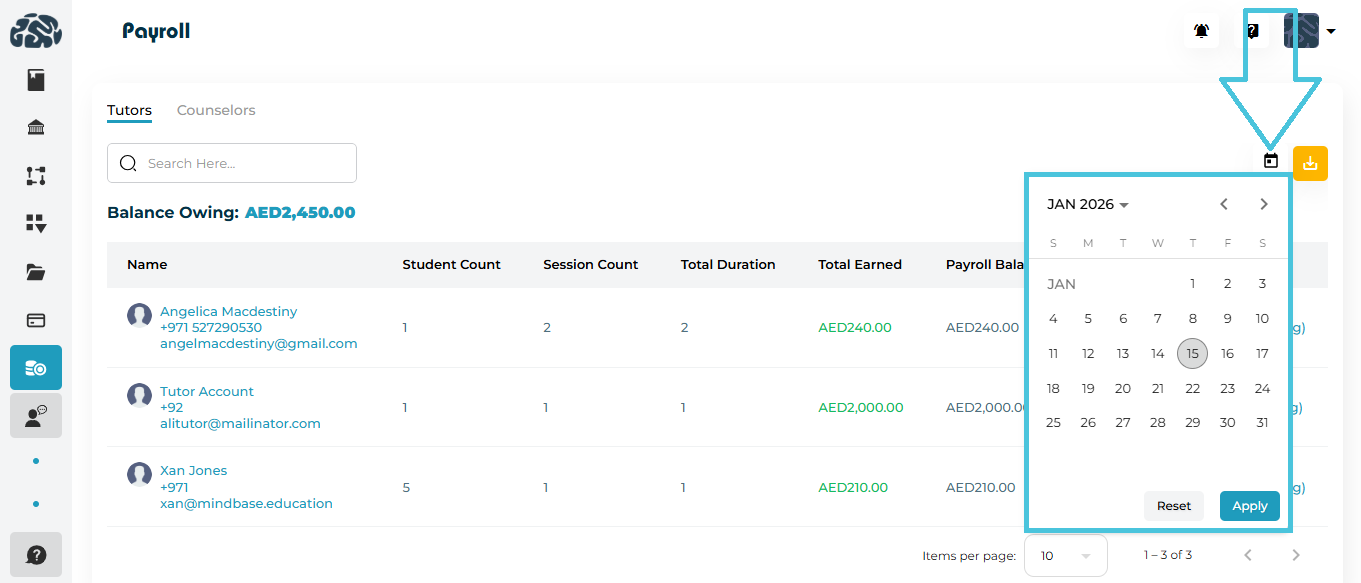Viewport: 1361px width, 583px height.
Task: Open the calendar date filter icon
Action: [x=1271, y=161]
